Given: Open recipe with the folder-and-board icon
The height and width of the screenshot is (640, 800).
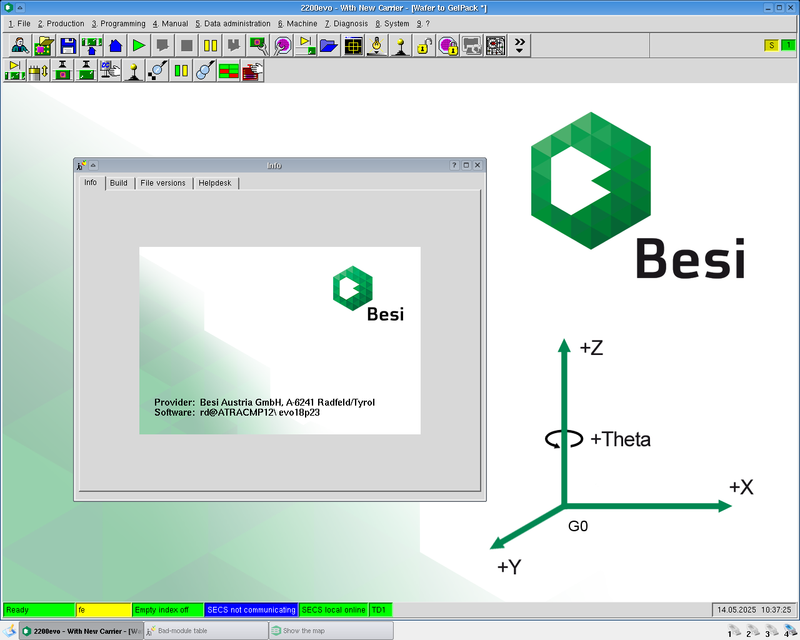Looking at the screenshot, I should [44, 45].
